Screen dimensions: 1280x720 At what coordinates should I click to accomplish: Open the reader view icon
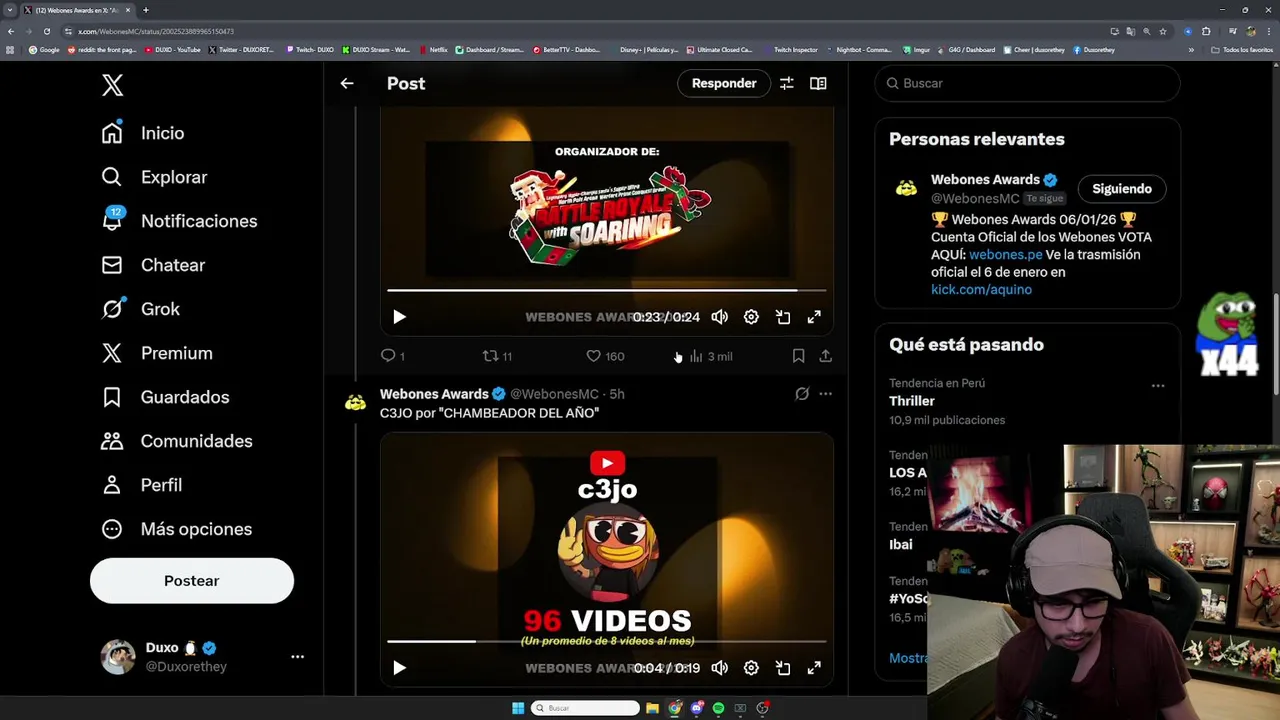pyautogui.click(x=818, y=83)
